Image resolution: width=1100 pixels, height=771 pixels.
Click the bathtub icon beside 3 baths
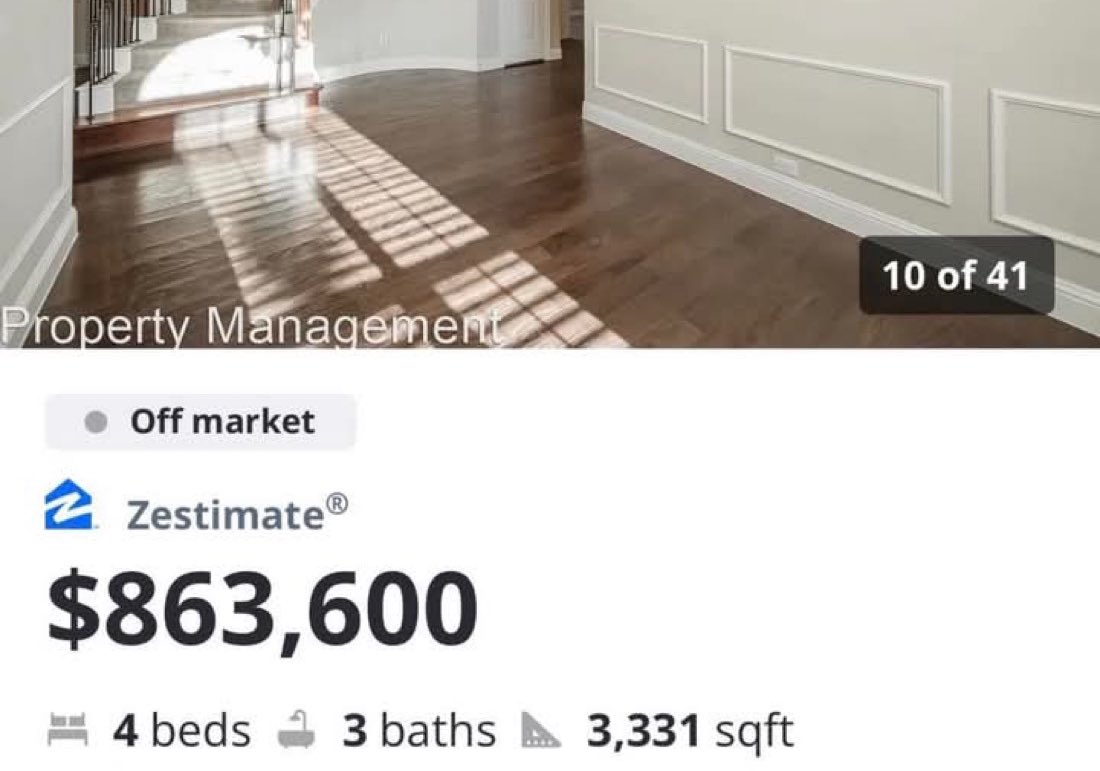point(296,729)
